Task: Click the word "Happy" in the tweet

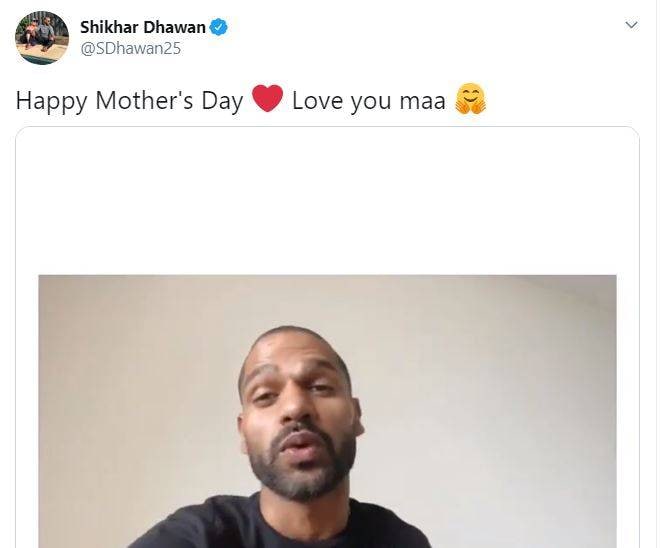Action: pos(51,102)
